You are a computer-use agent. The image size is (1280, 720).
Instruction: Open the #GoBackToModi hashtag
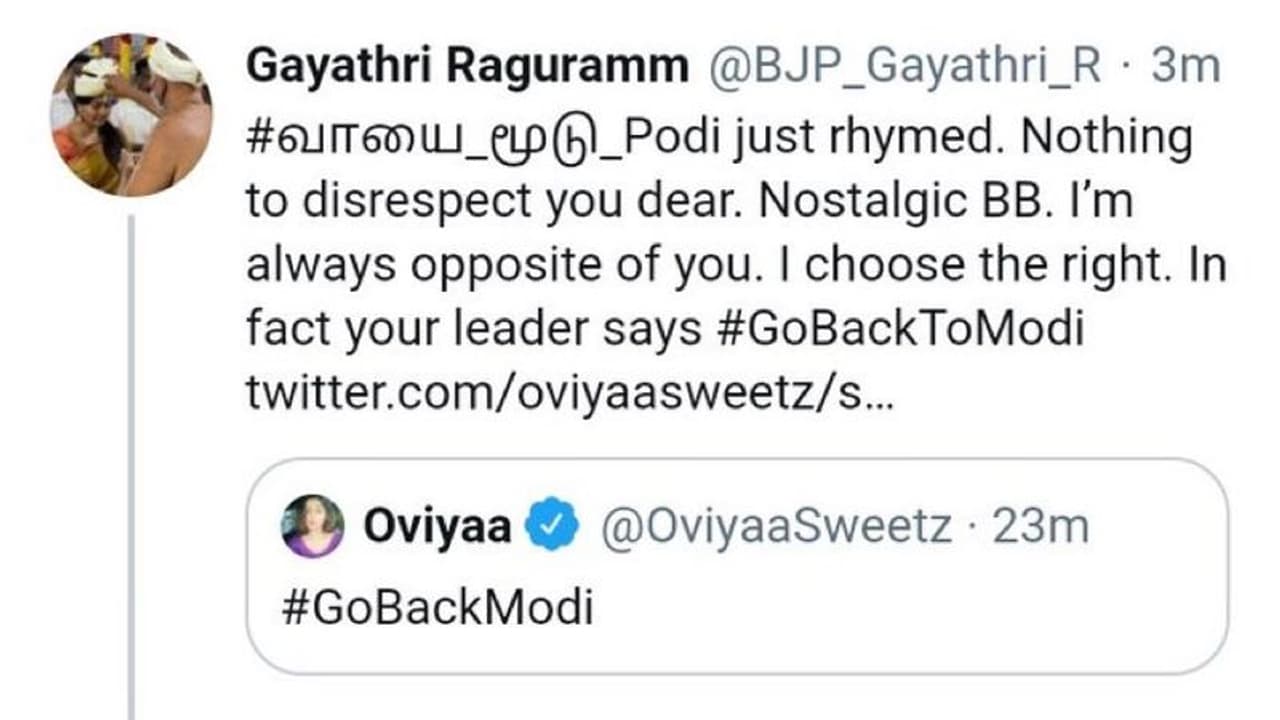pyautogui.click(x=898, y=330)
